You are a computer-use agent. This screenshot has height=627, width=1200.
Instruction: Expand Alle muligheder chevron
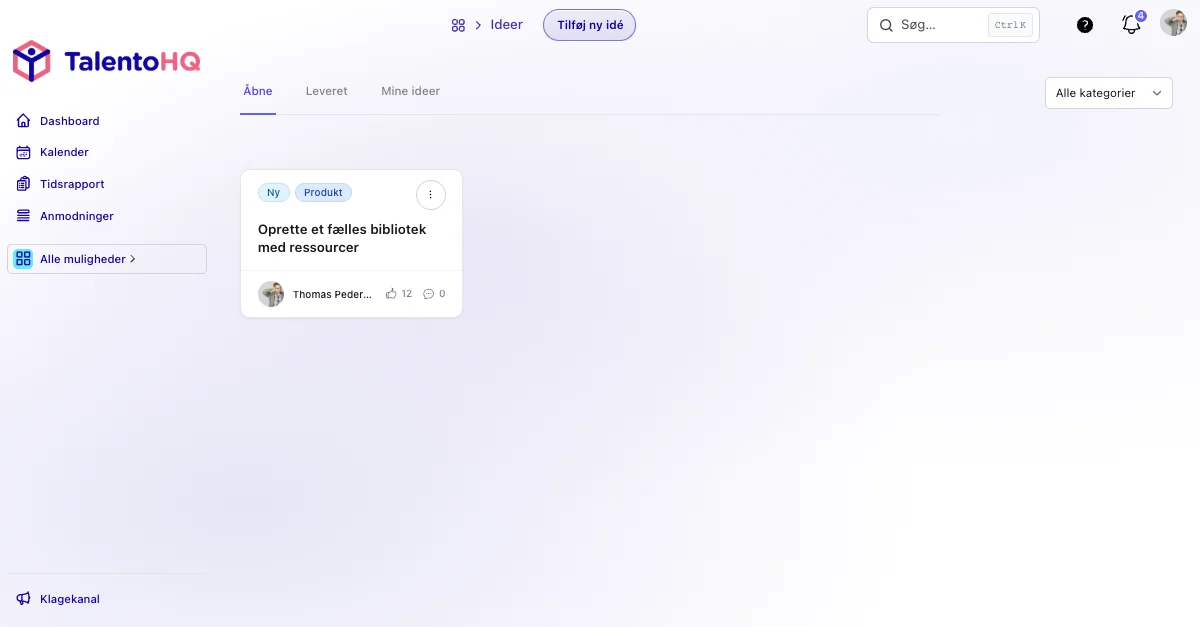(133, 259)
